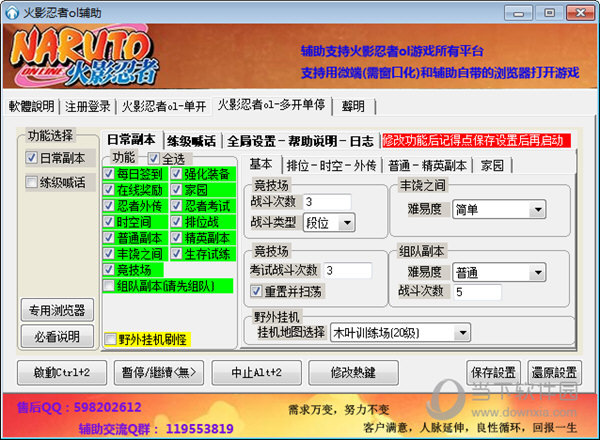Toggle 日常副本 checkbox in 功能选择
Viewport: 600px width, 440px height.
[31, 158]
